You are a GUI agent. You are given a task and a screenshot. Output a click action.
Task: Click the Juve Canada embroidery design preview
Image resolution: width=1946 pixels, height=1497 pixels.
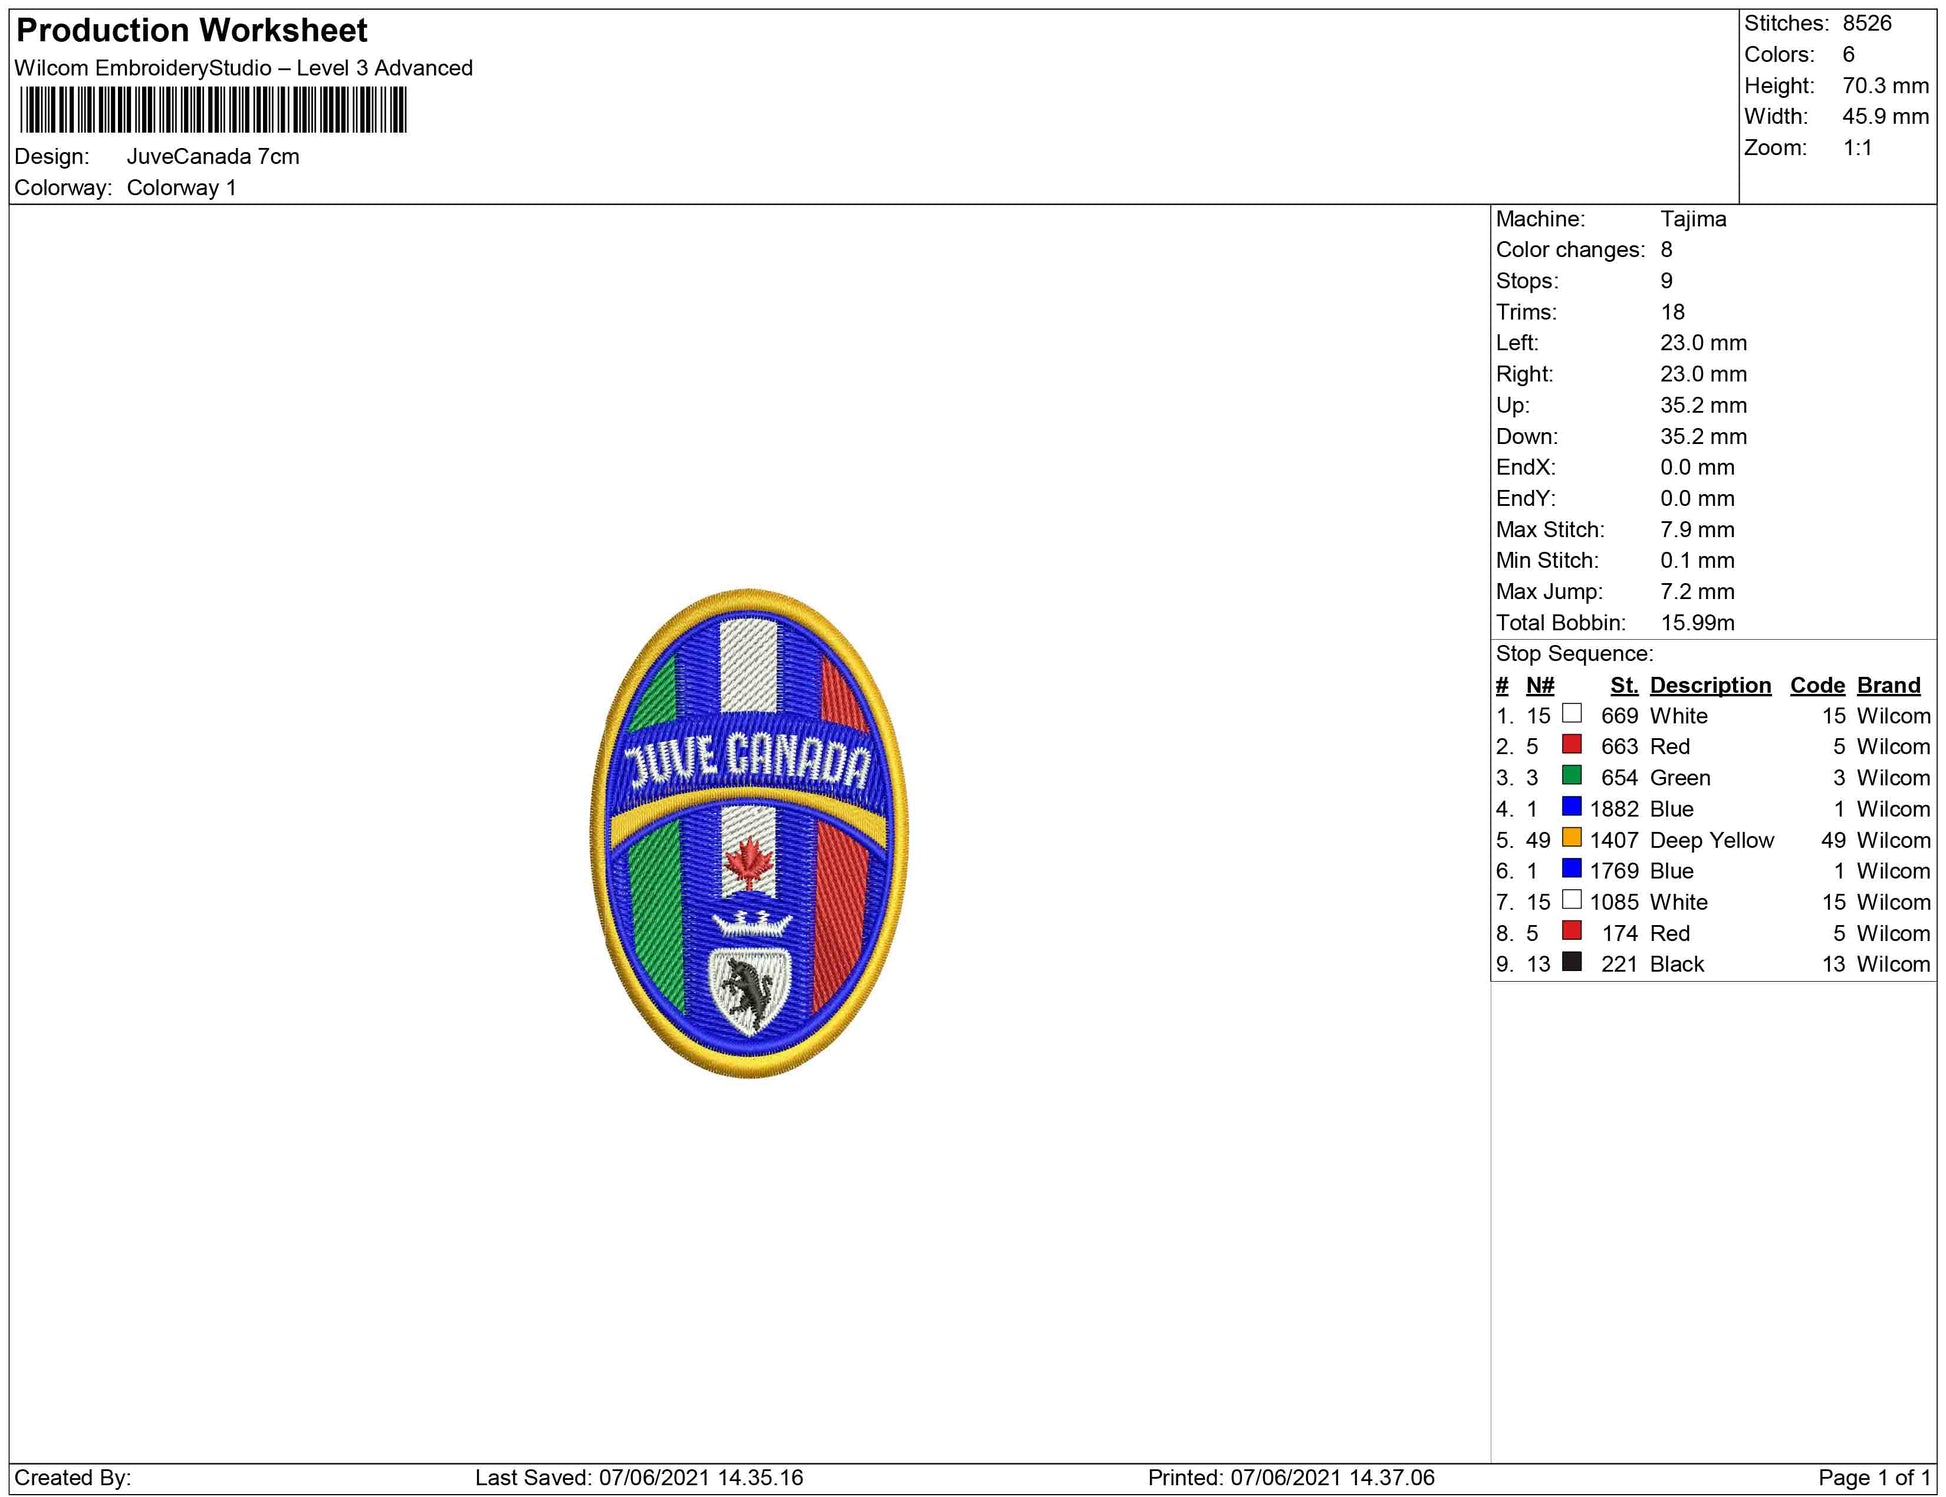point(749,833)
